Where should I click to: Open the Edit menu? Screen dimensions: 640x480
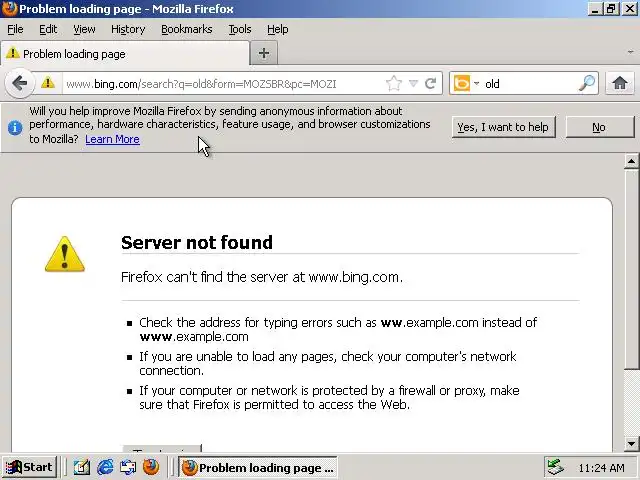[x=48, y=29]
